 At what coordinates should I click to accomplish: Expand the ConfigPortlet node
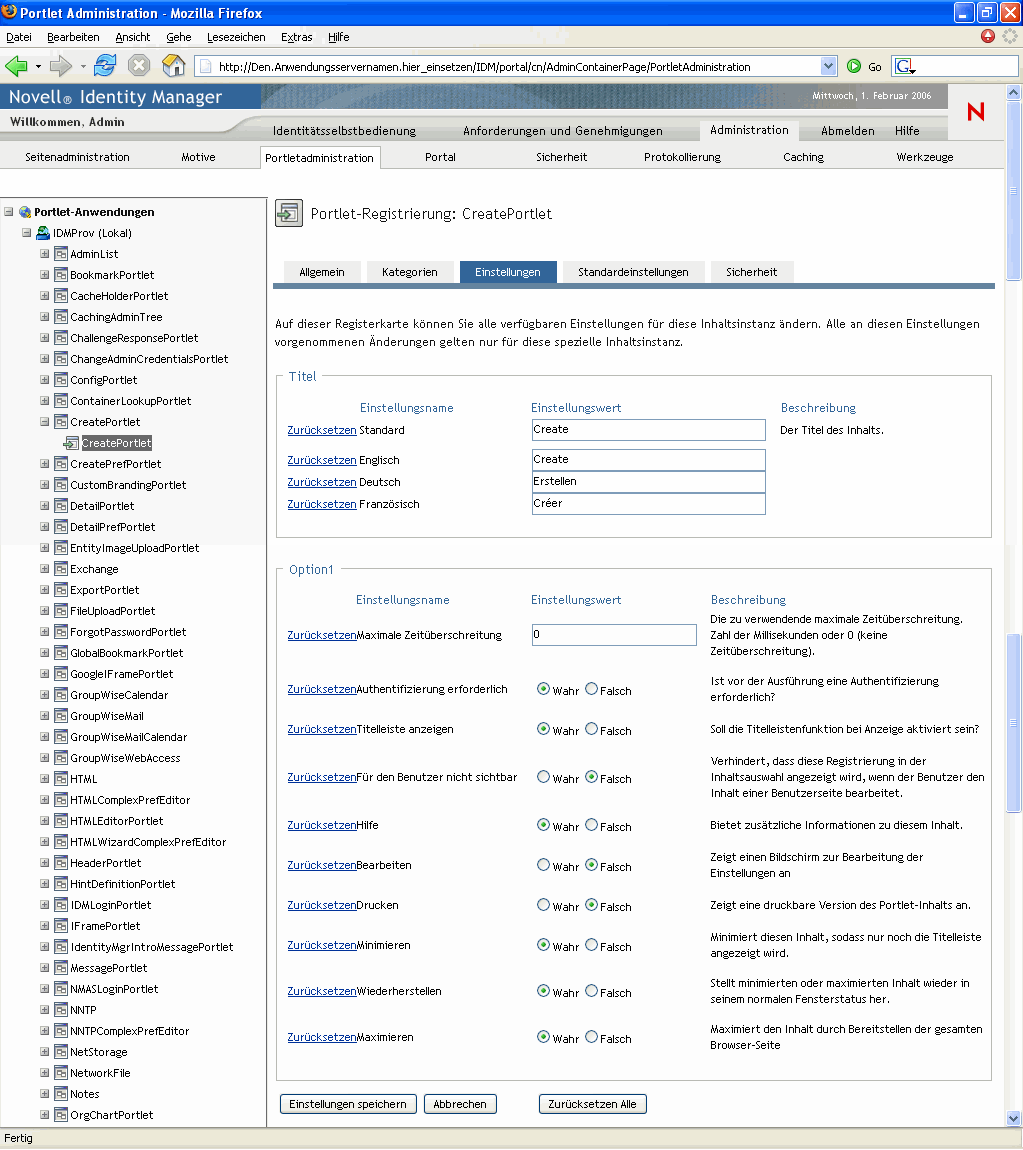[x=44, y=380]
